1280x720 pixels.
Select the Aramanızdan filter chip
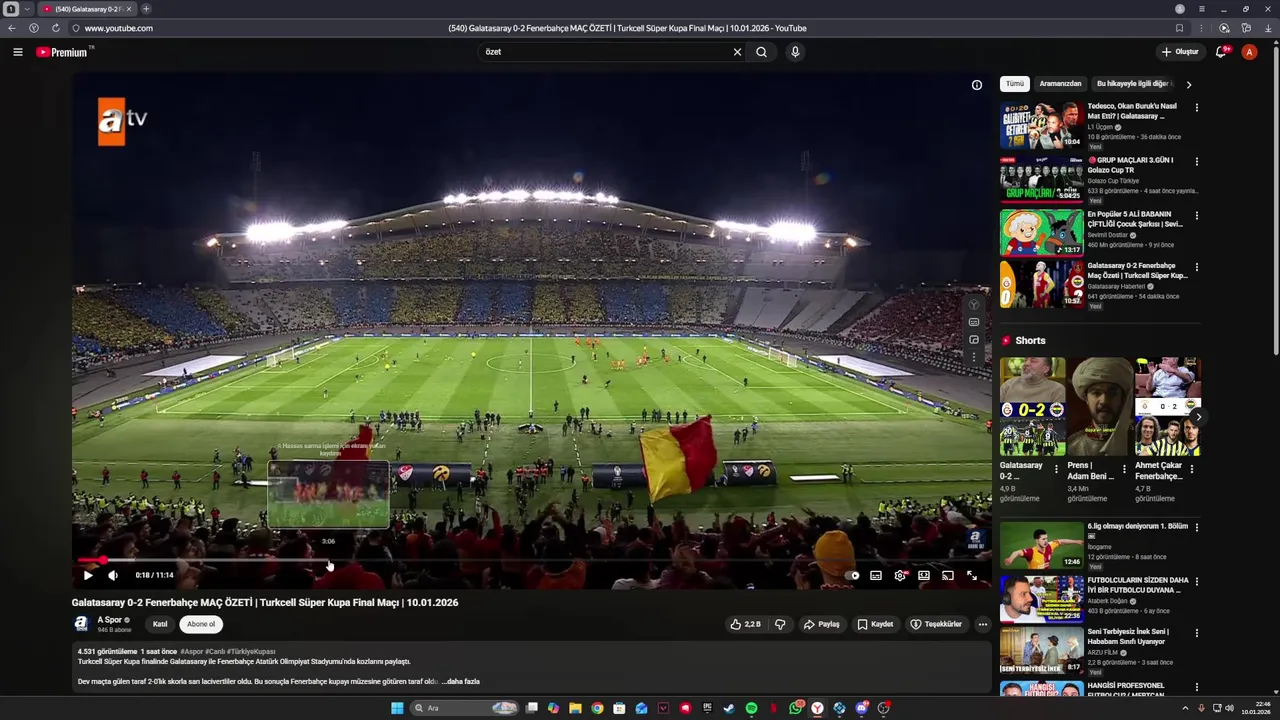[x=1060, y=84]
